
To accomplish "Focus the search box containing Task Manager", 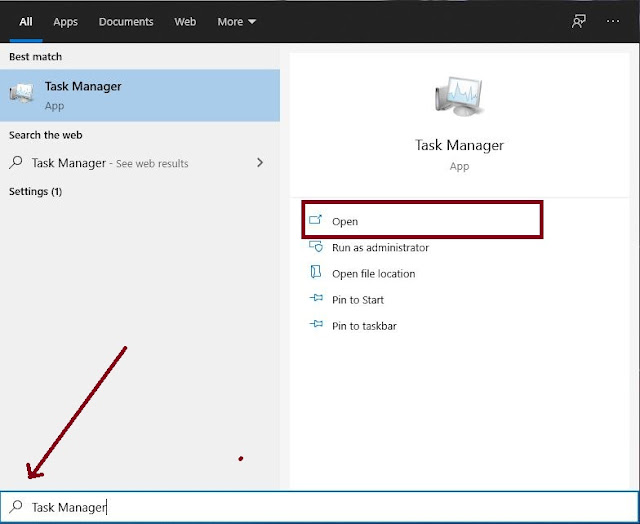I will [x=320, y=507].
